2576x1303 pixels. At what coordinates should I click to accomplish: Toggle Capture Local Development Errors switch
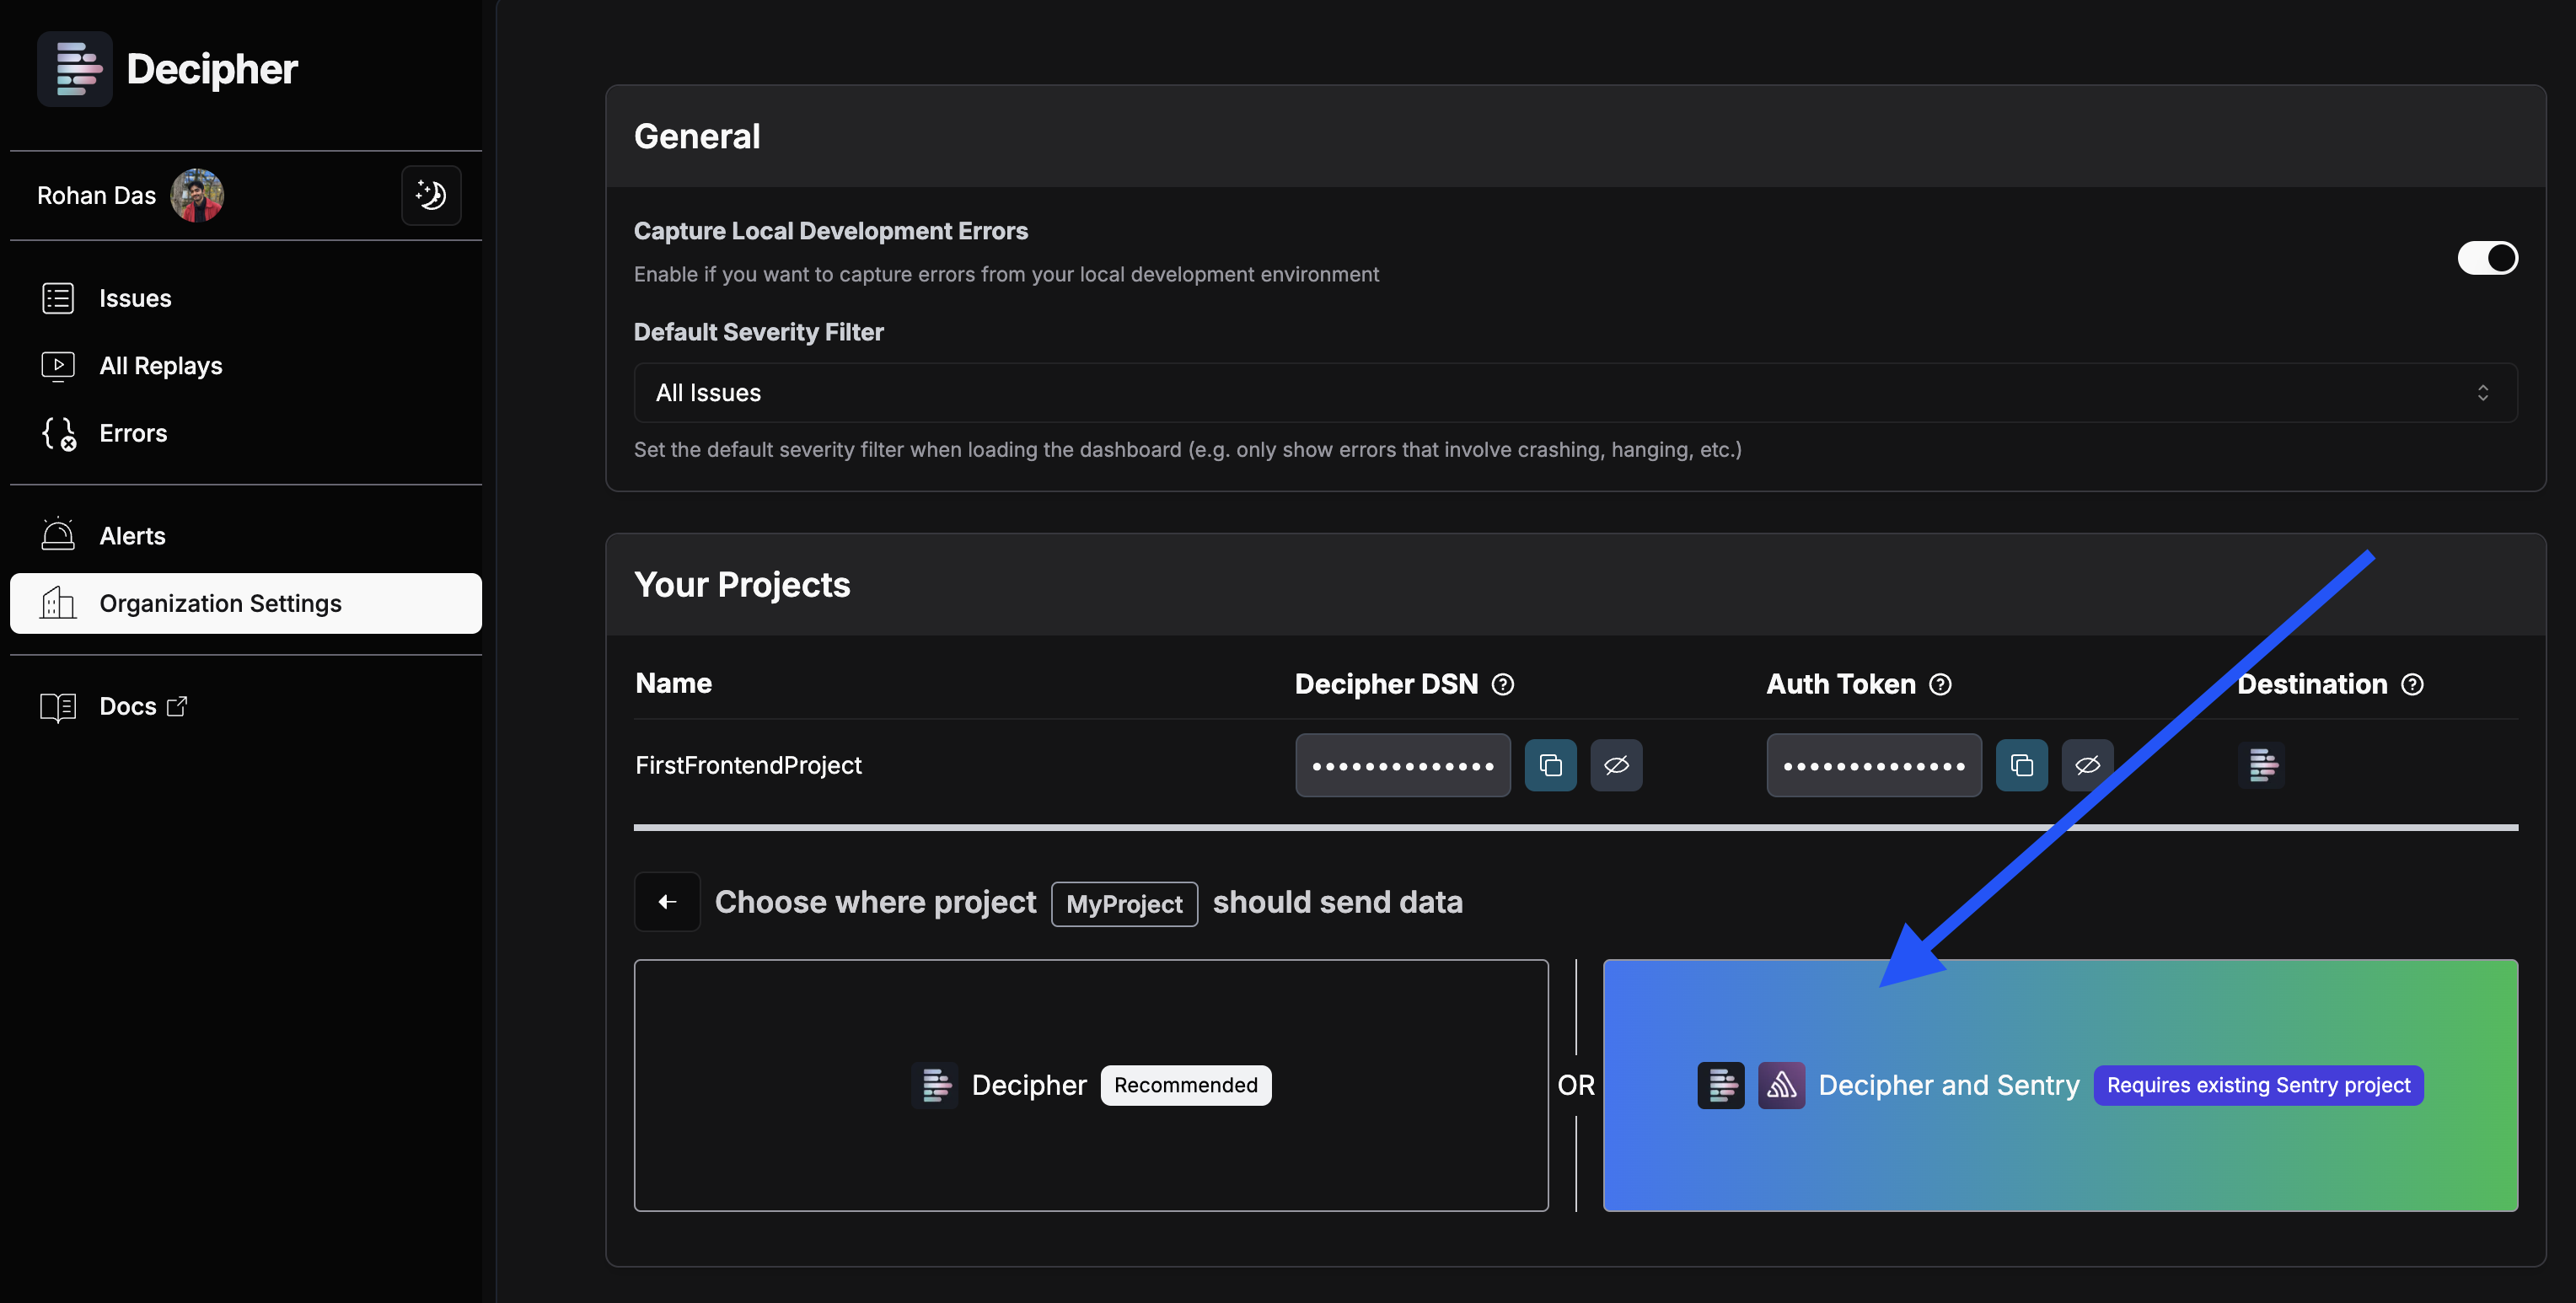2487,258
